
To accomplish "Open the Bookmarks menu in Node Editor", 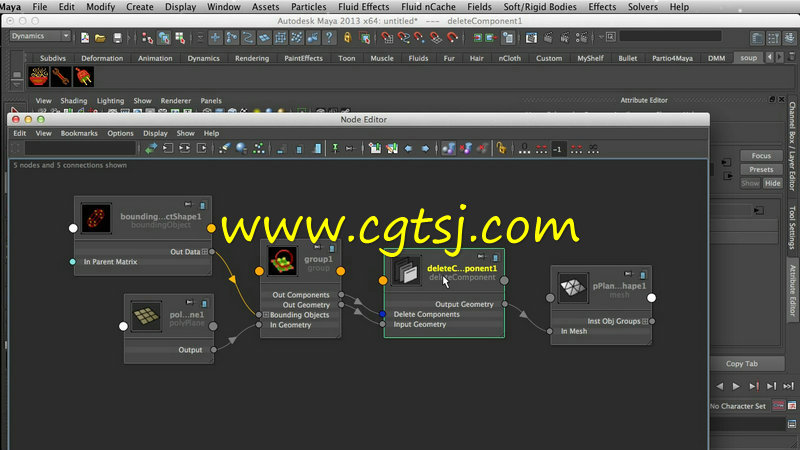I will [79, 133].
